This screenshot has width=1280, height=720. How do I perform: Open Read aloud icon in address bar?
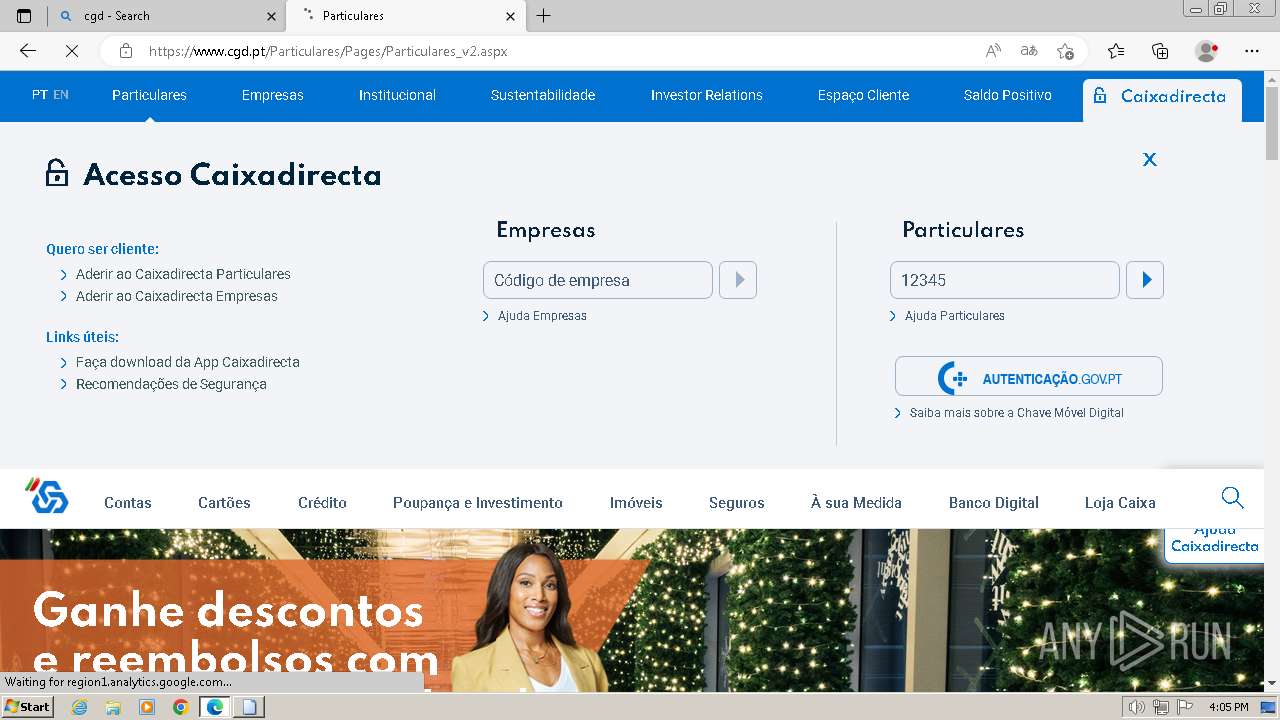point(993,51)
